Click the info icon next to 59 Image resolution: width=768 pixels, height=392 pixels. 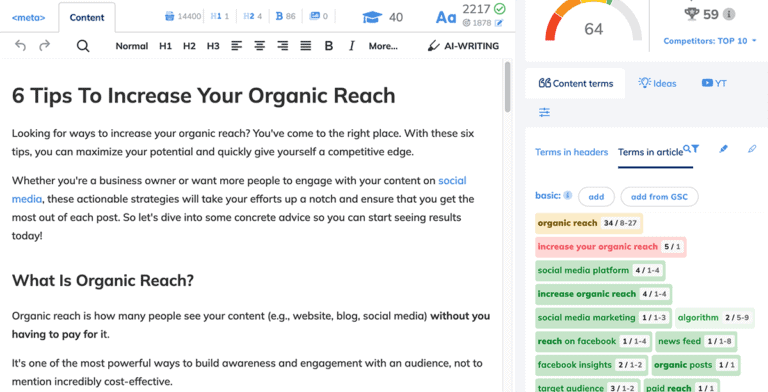[729, 14]
